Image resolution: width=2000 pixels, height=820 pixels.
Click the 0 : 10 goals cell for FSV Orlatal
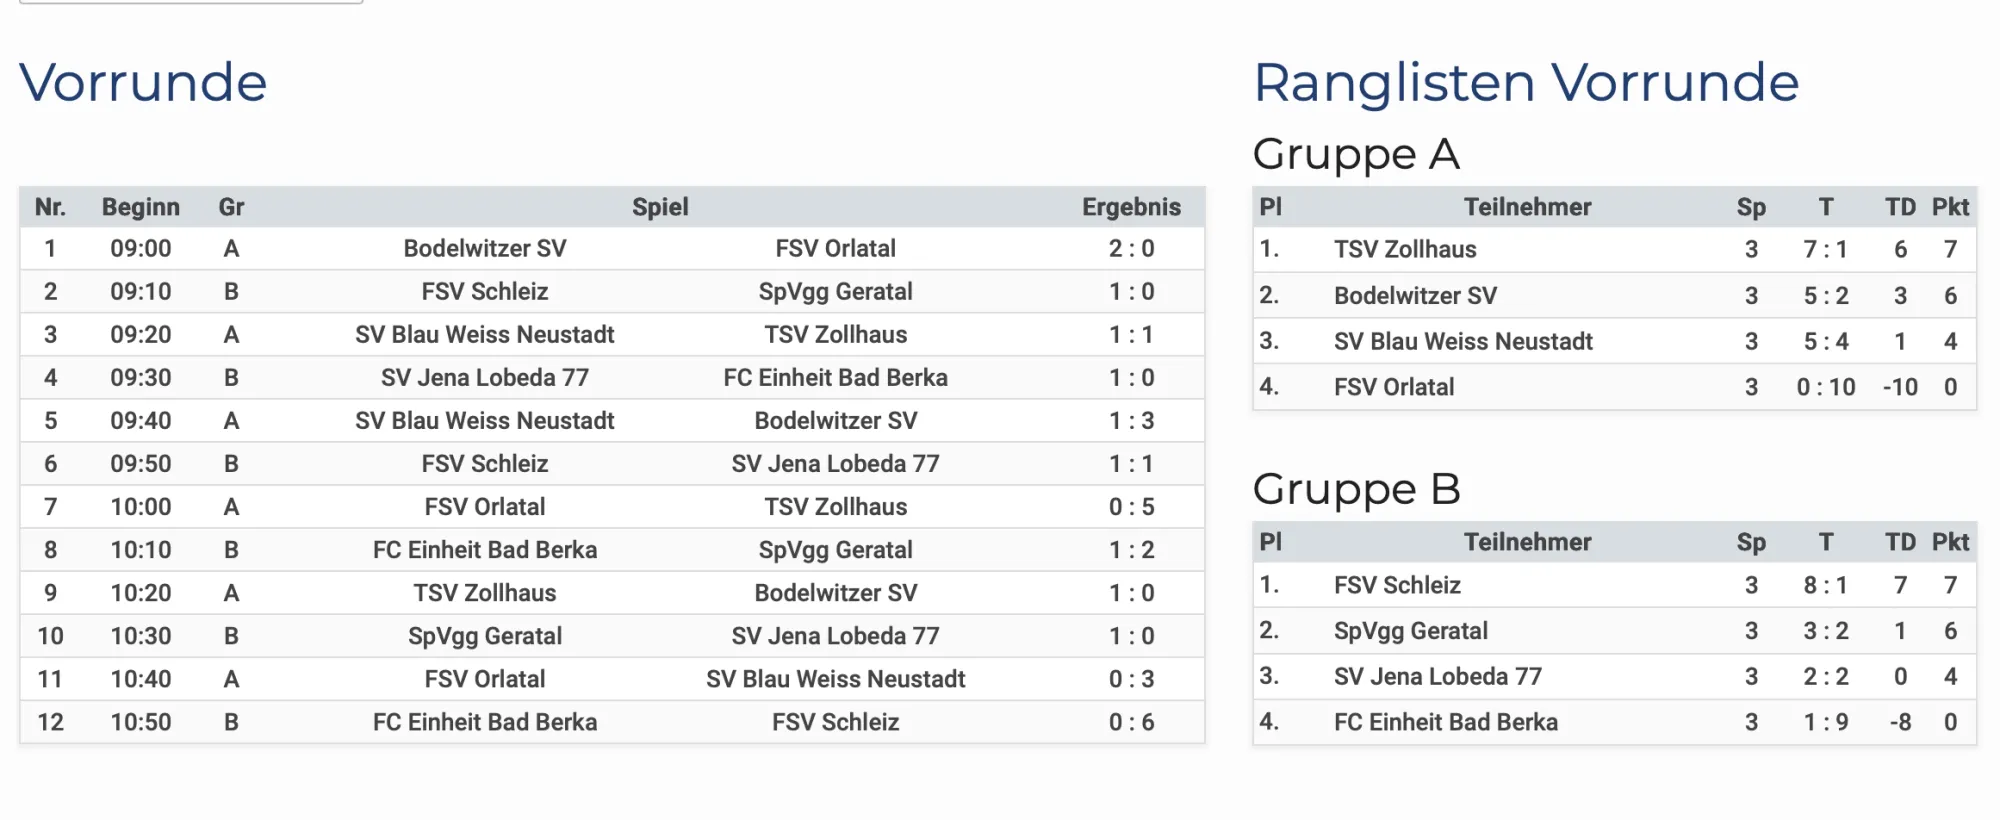[1825, 387]
